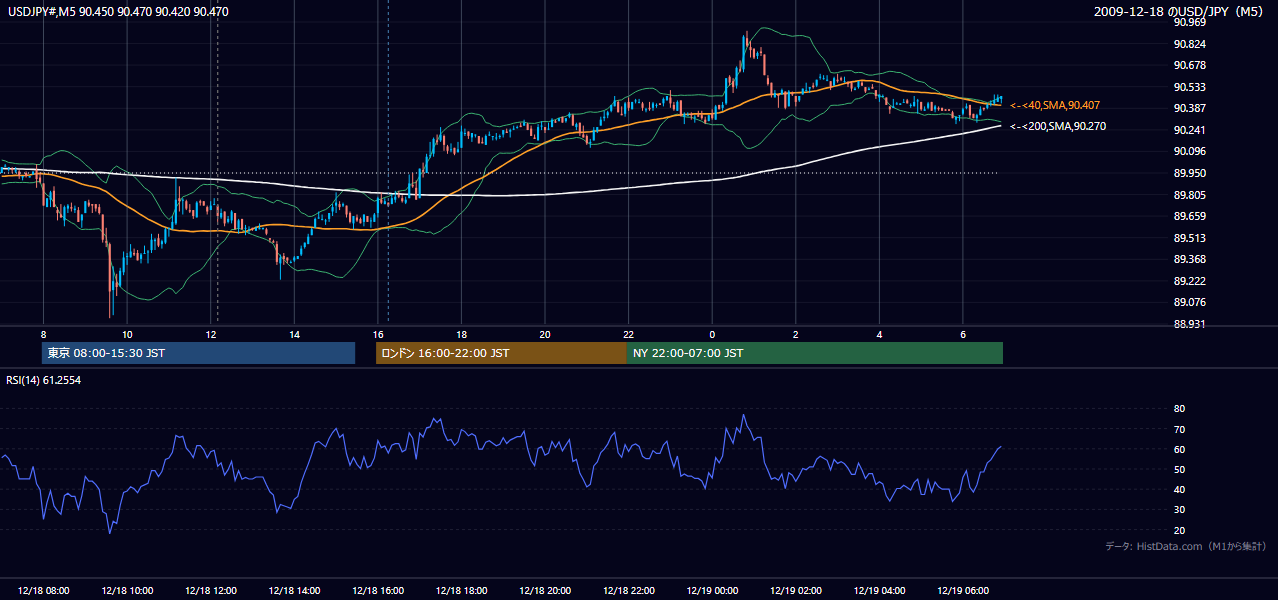
Task: Click the 12/19 04:00 date label
Action: (x=879, y=591)
